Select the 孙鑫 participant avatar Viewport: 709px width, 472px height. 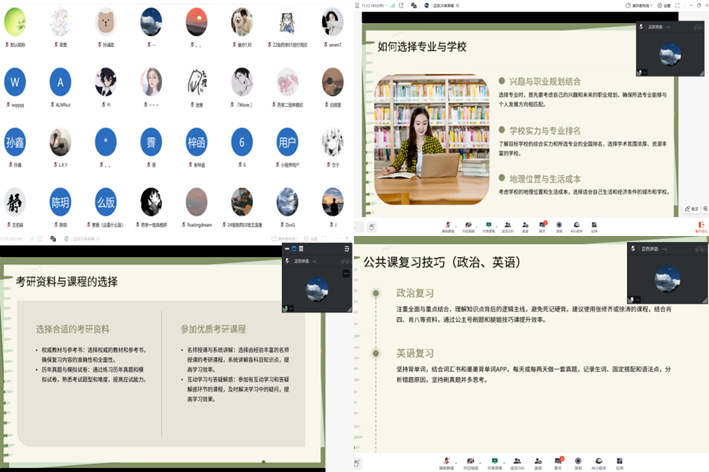(16, 140)
